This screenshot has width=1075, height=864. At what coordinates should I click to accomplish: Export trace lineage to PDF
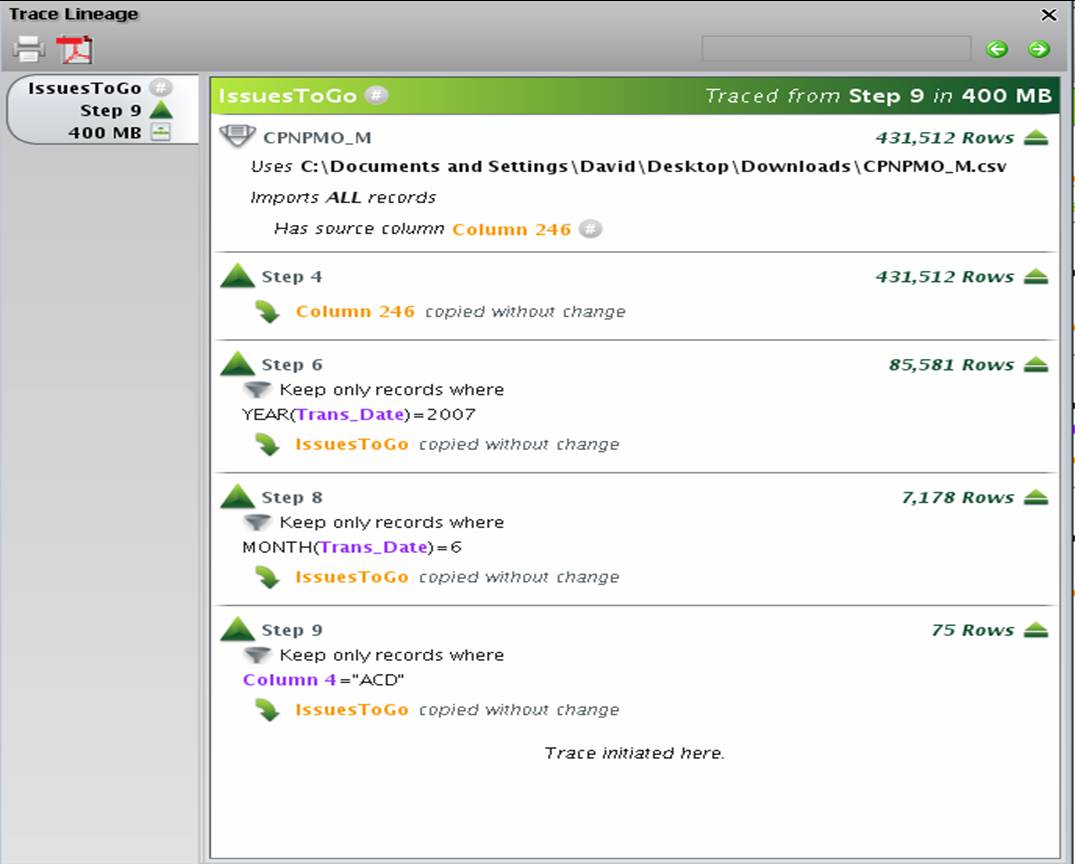[x=74, y=49]
